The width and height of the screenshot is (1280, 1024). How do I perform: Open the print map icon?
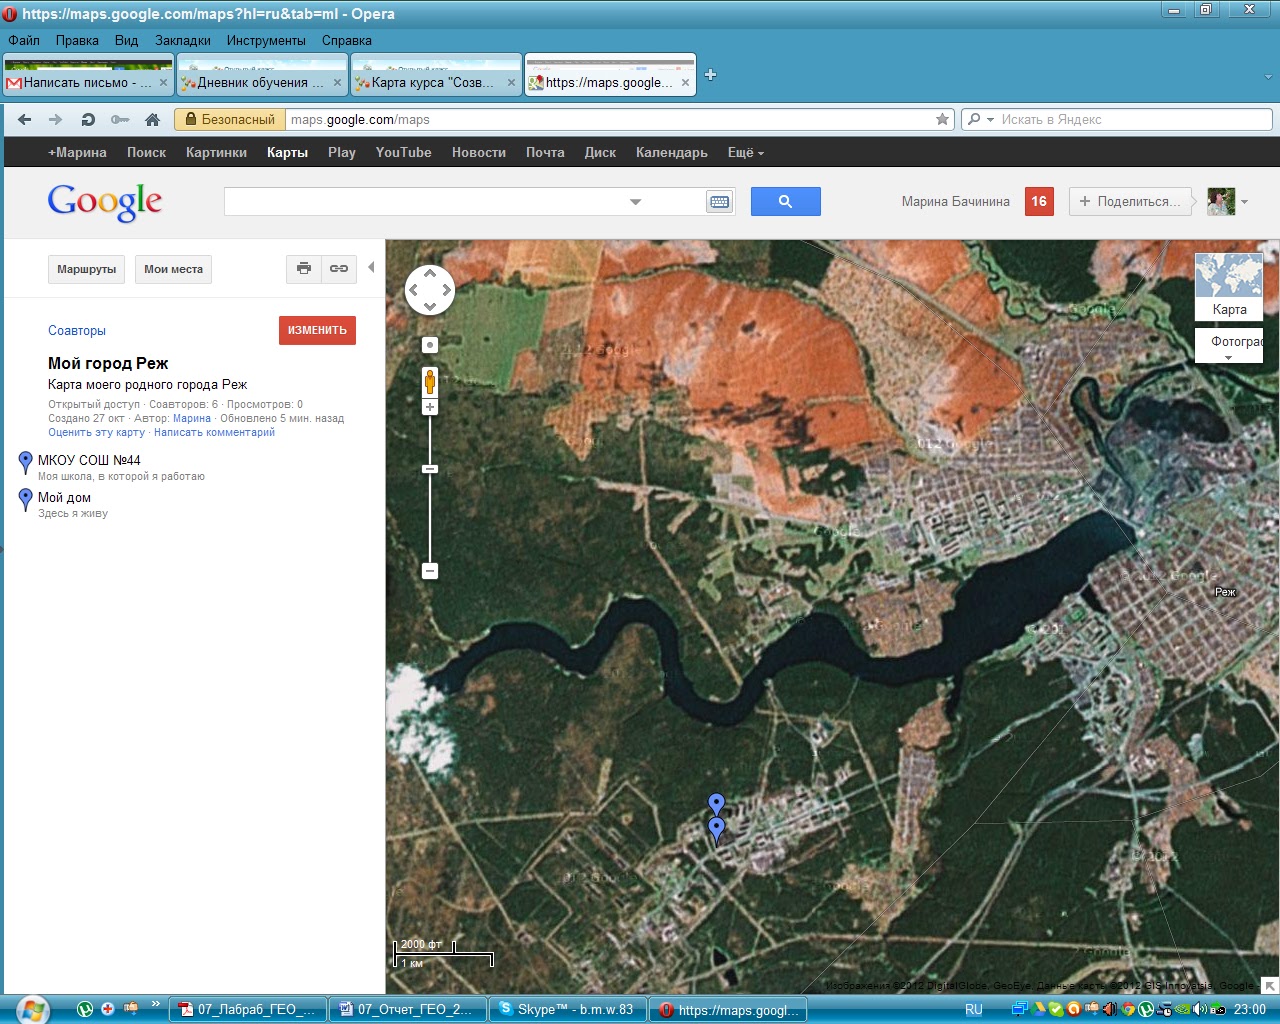(x=304, y=269)
